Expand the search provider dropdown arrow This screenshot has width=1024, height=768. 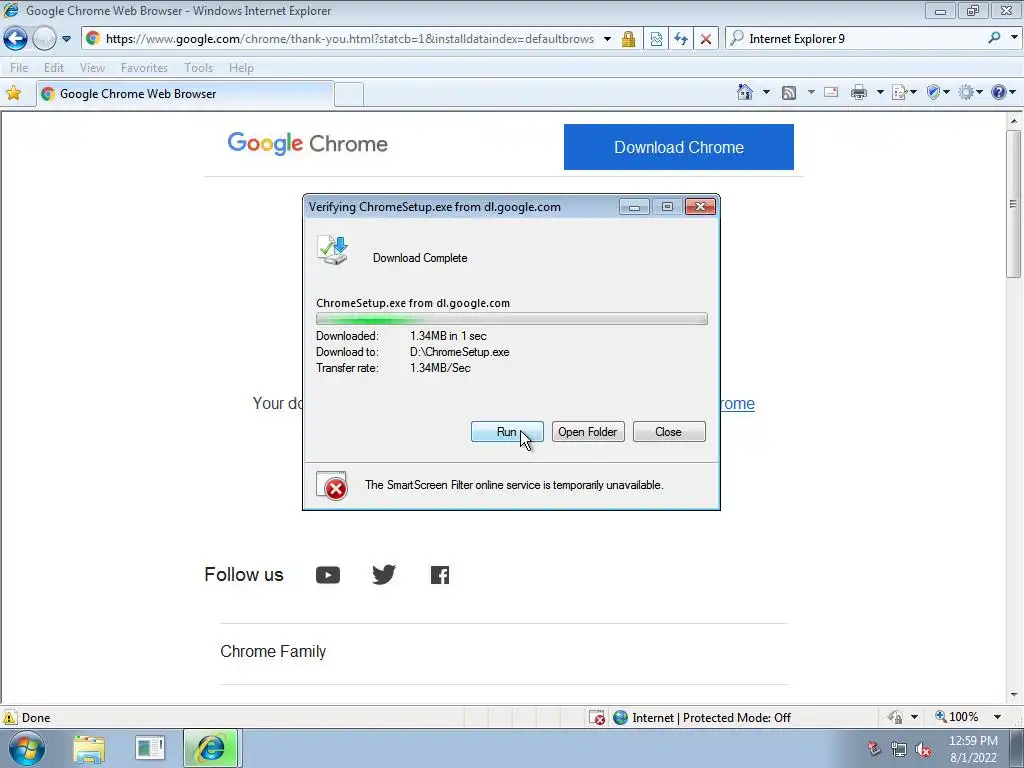(x=1014, y=38)
